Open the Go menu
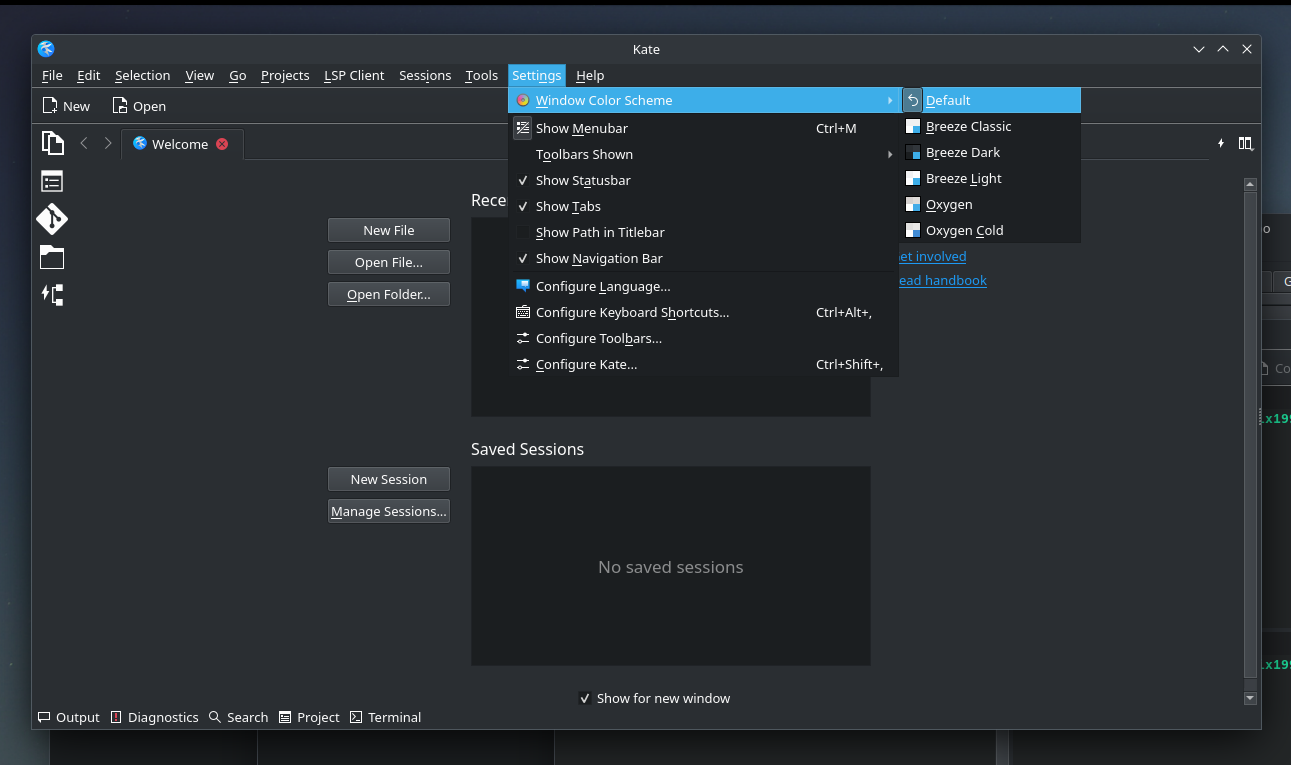 tap(238, 75)
